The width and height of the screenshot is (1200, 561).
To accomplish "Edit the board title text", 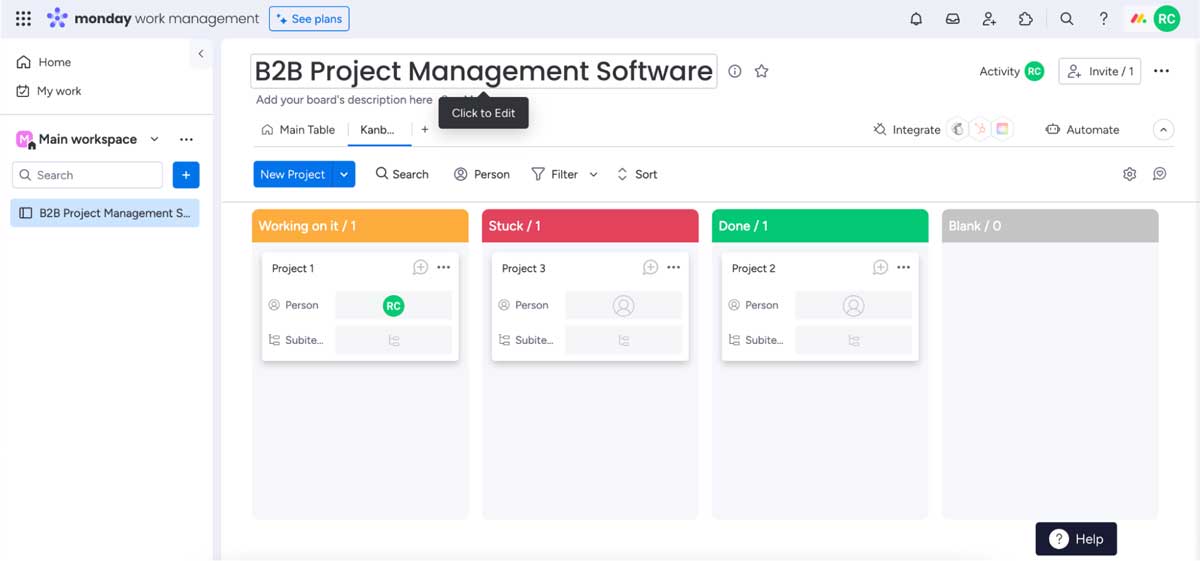I will click(484, 71).
